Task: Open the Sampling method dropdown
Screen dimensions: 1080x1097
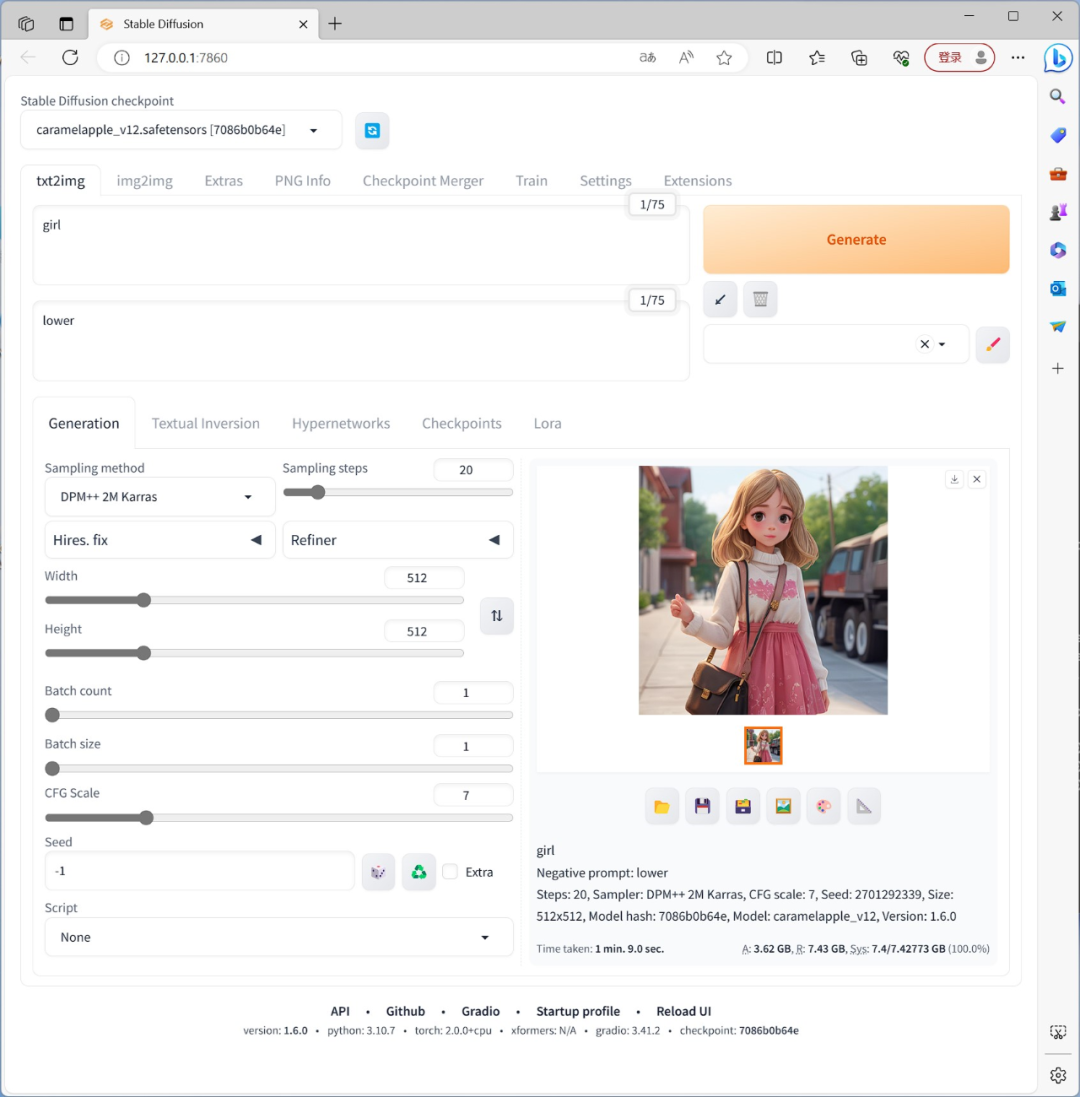Action: pyautogui.click(x=160, y=497)
